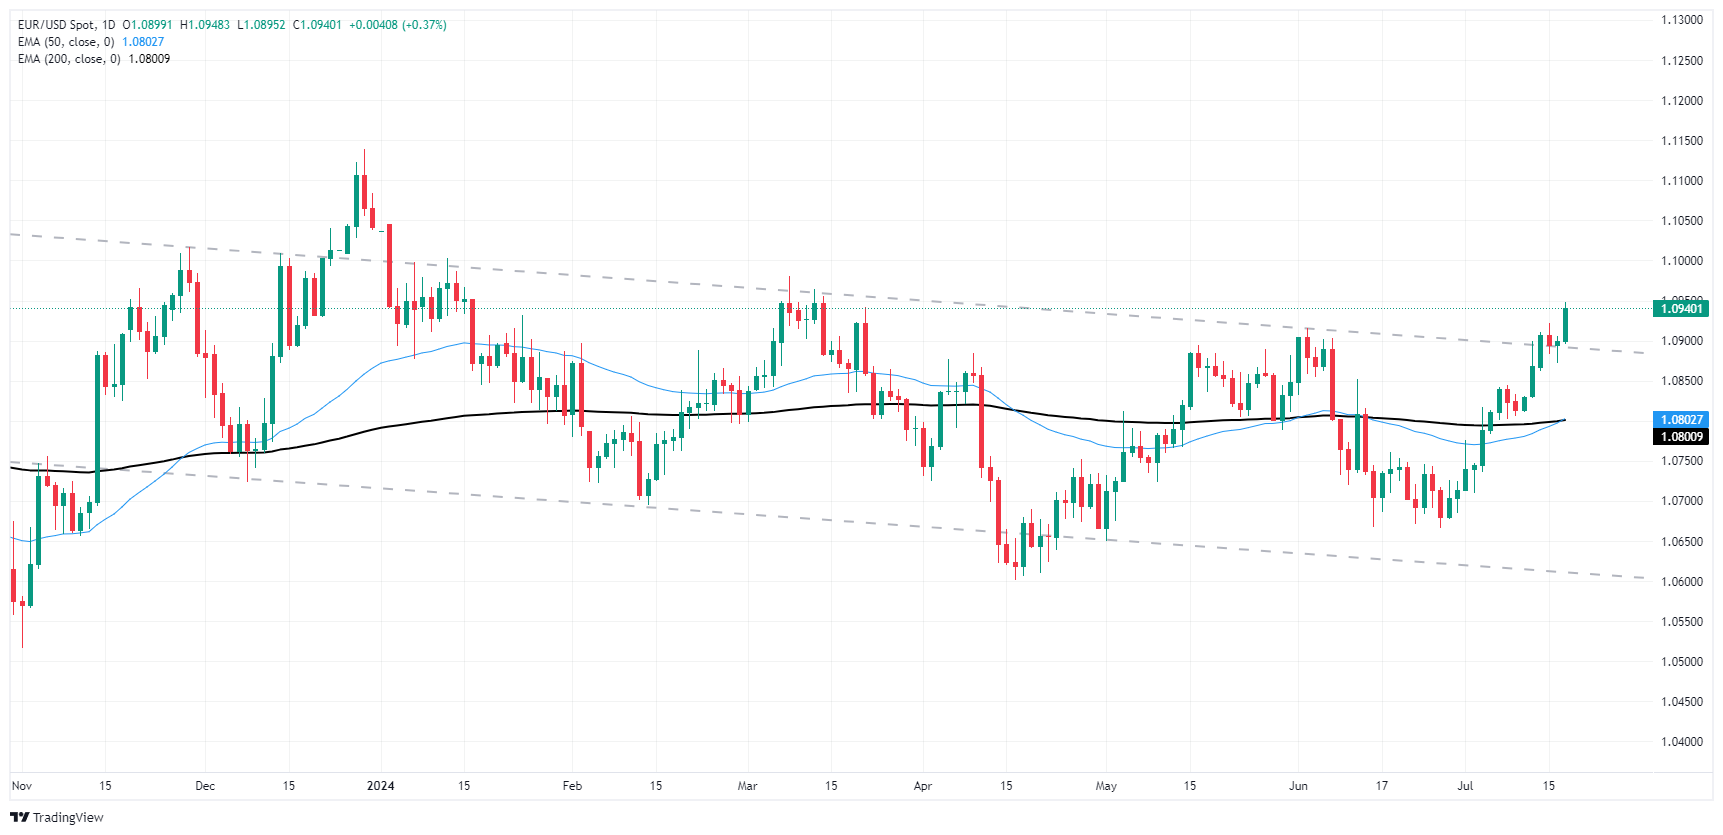Select the EMA 50 indicator legend

click(x=66, y=42)
